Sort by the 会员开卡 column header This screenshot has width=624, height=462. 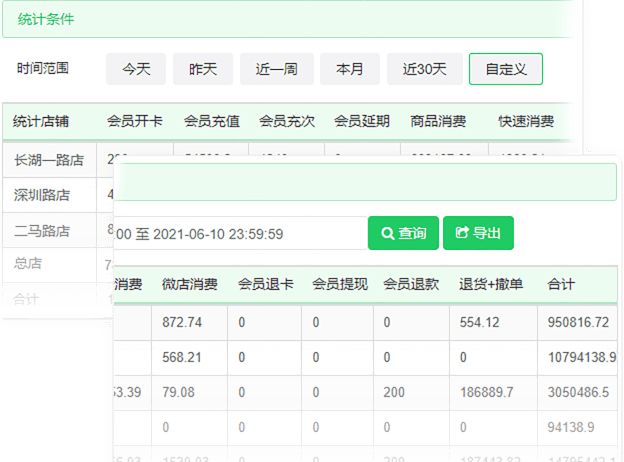click(x=135, y=122)
